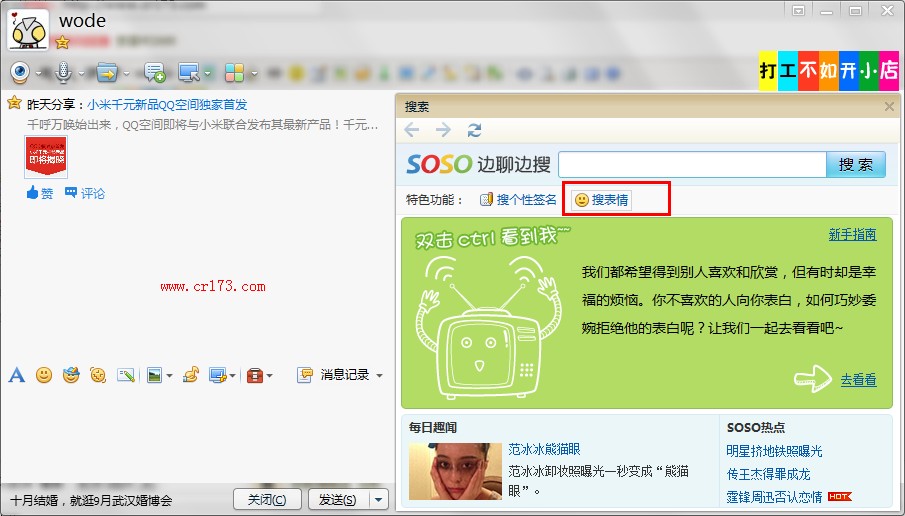This screenshot has width=905, height=516.
Task: Start a voice call with microphone icon
Action: (63, 73)
